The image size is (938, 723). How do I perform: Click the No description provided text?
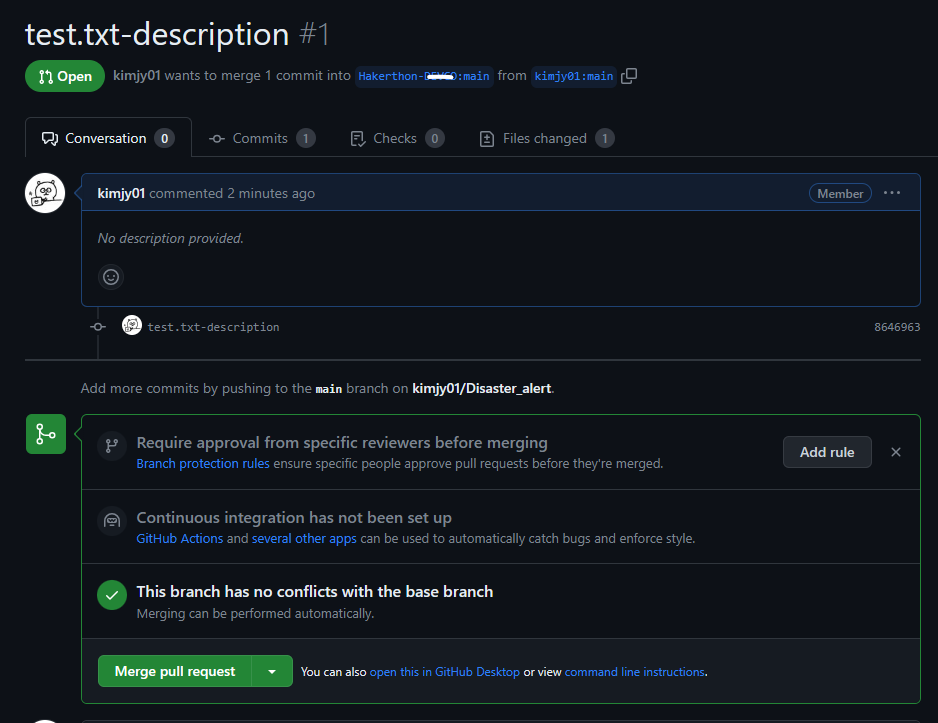pyautogui.click(x=170, y=238)
